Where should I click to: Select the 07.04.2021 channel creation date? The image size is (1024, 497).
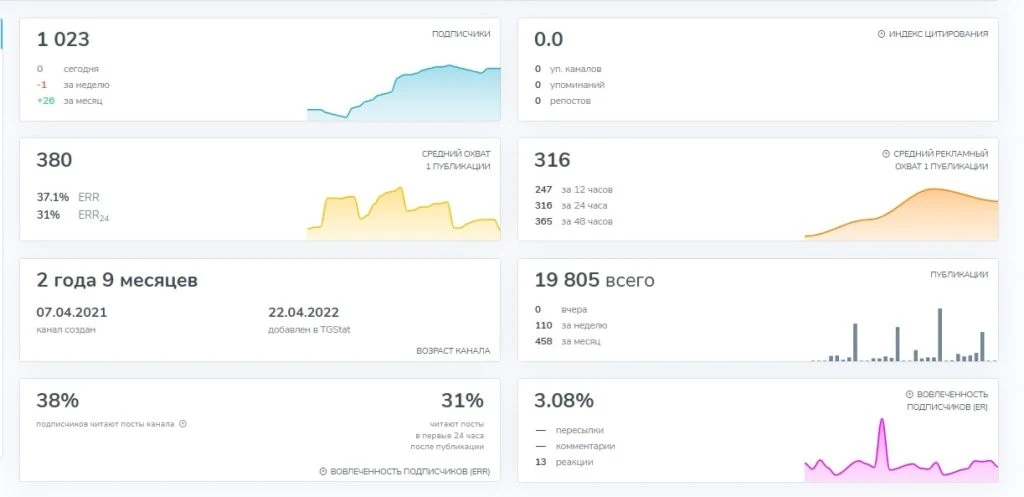(x=72, y=313)
